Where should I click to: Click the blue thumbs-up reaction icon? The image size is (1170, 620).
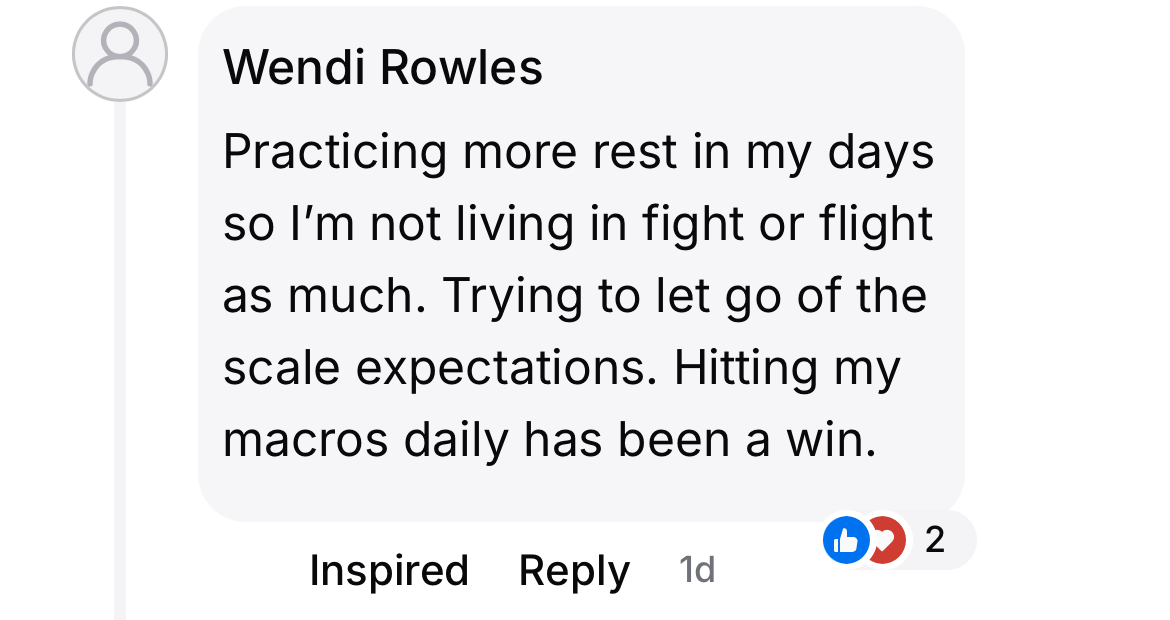click(846, 541)
